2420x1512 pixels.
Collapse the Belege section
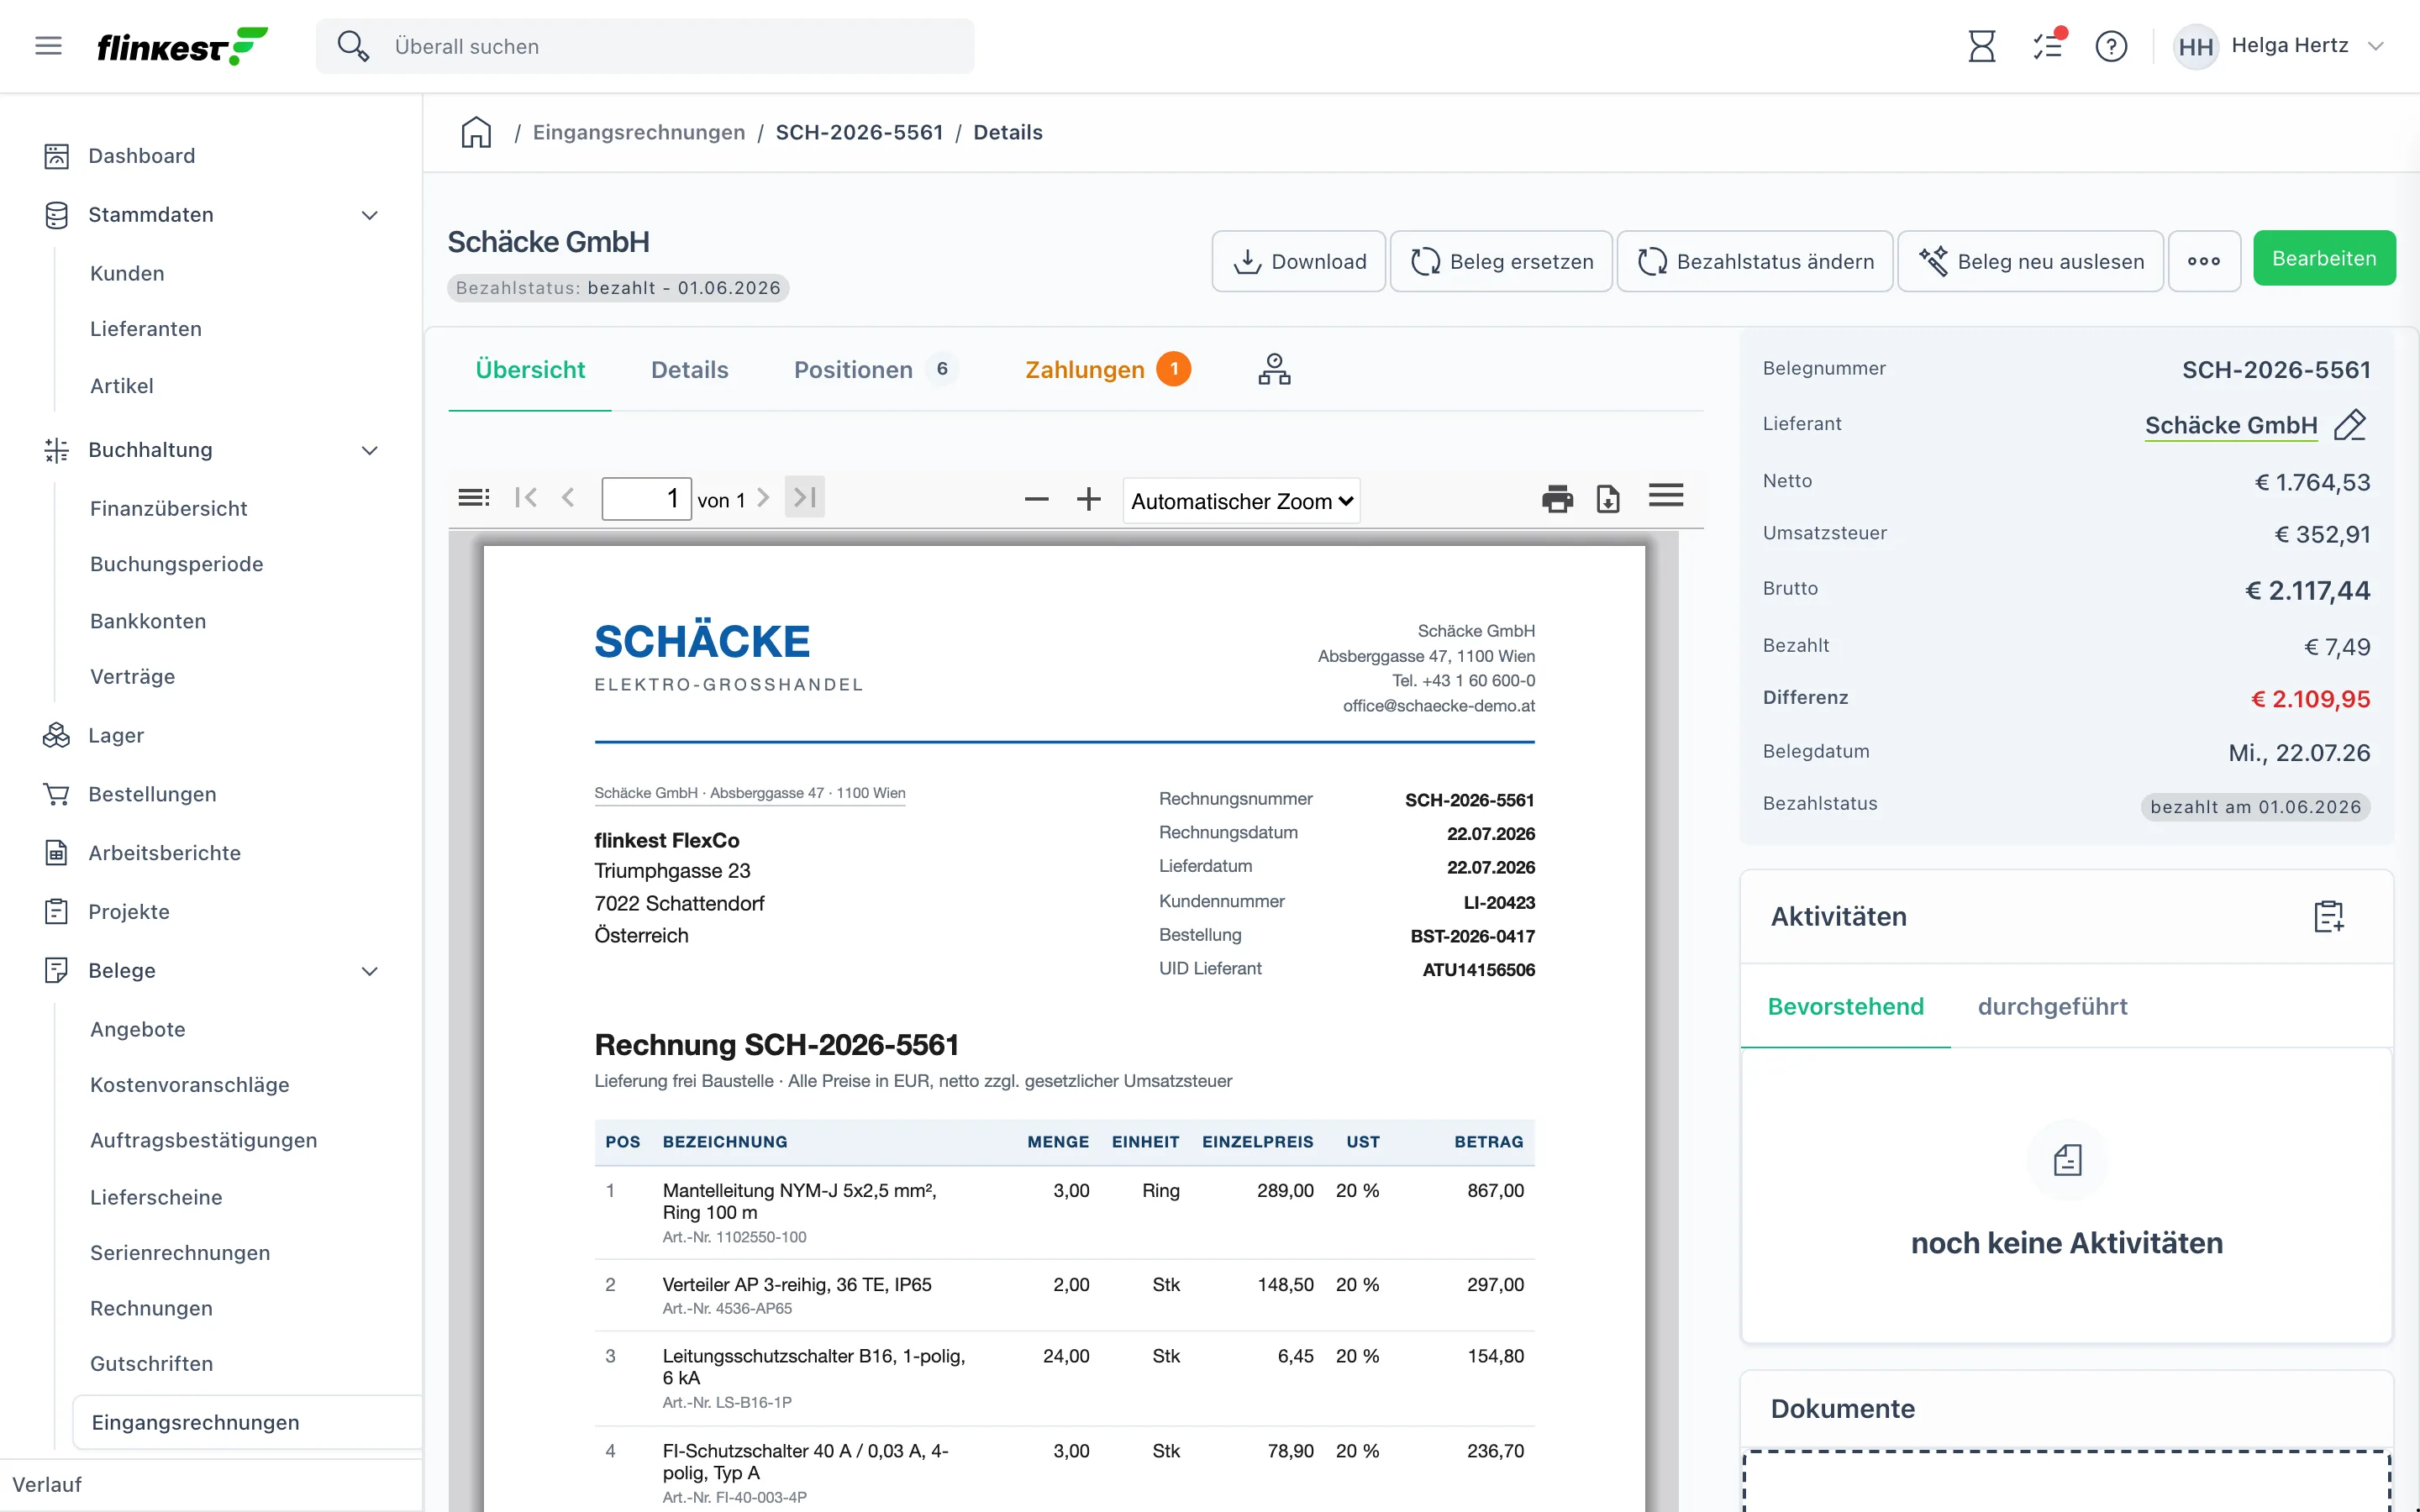(x=370, y=971)
